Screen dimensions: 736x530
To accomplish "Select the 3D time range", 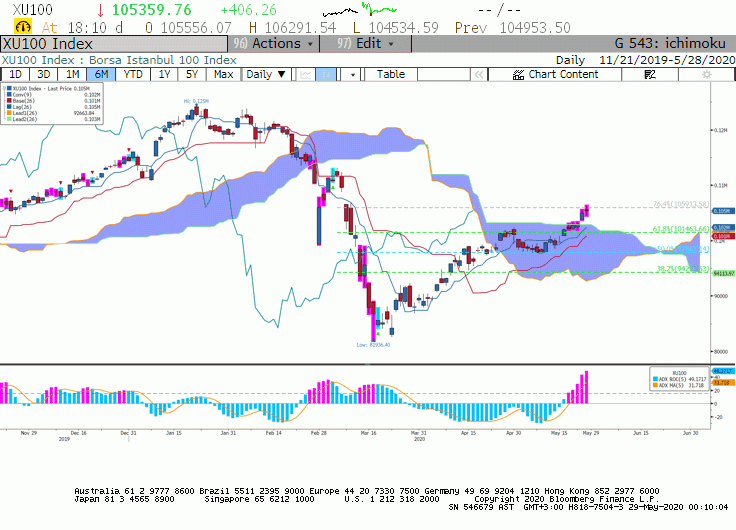I will click(44, 74).
